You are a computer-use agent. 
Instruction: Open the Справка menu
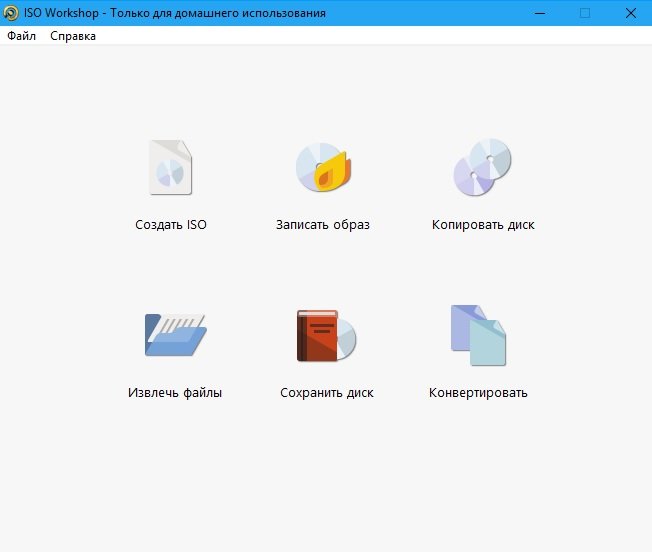(x=73, y=36)
